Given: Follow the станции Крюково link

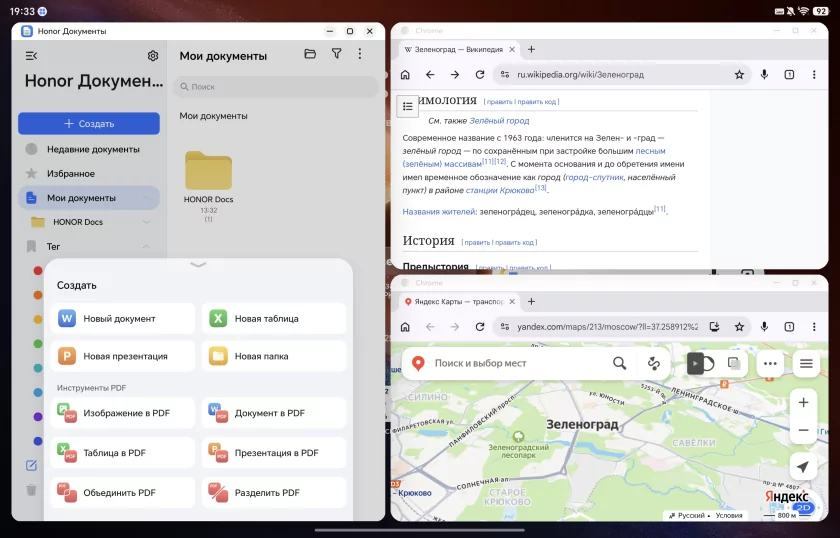Looking at the screenshot, I should [x=500, y=190].
